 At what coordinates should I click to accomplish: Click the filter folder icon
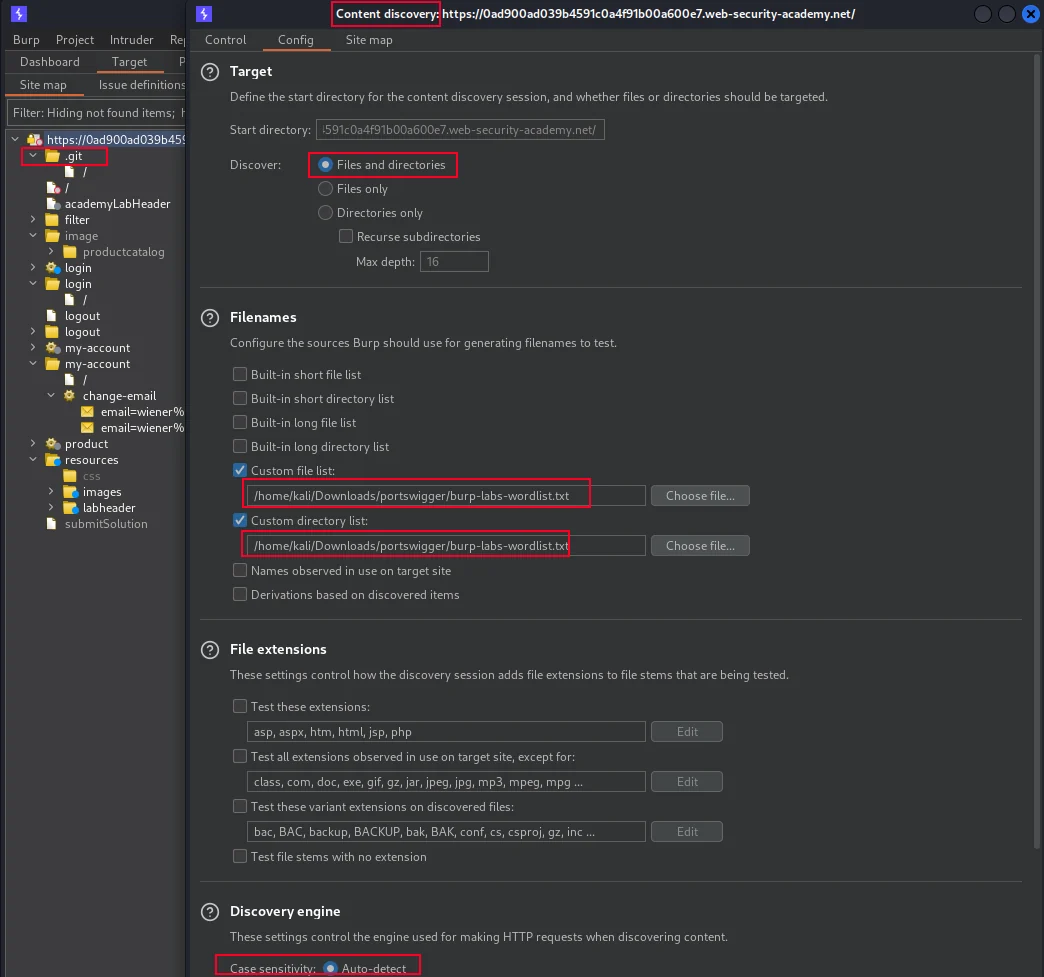[x=52, y=220]
